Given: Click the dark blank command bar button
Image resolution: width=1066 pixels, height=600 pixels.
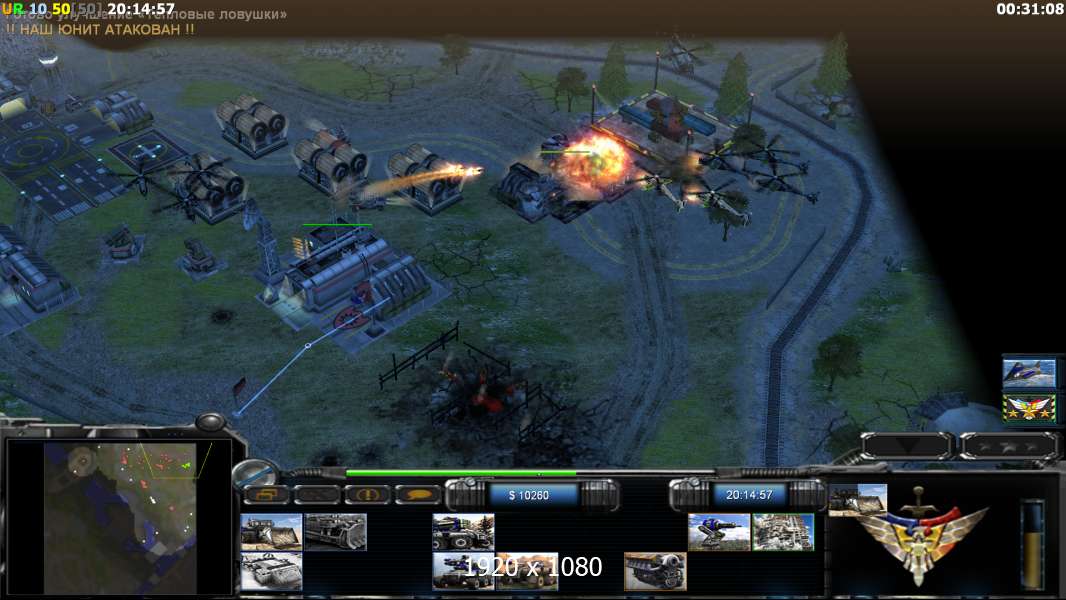Looking at the screenshot, I should tap(317, 495).
